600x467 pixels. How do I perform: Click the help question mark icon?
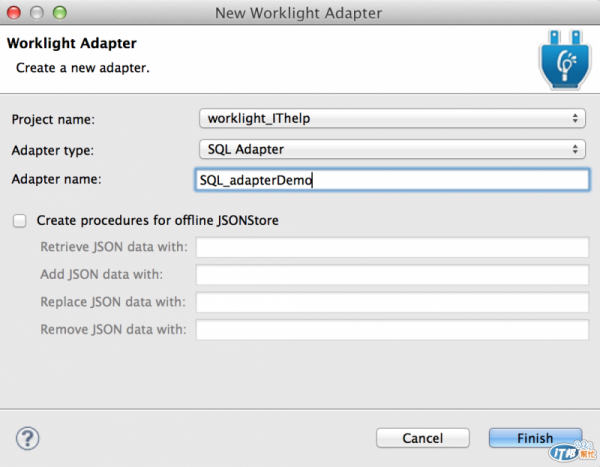(28, 438)
